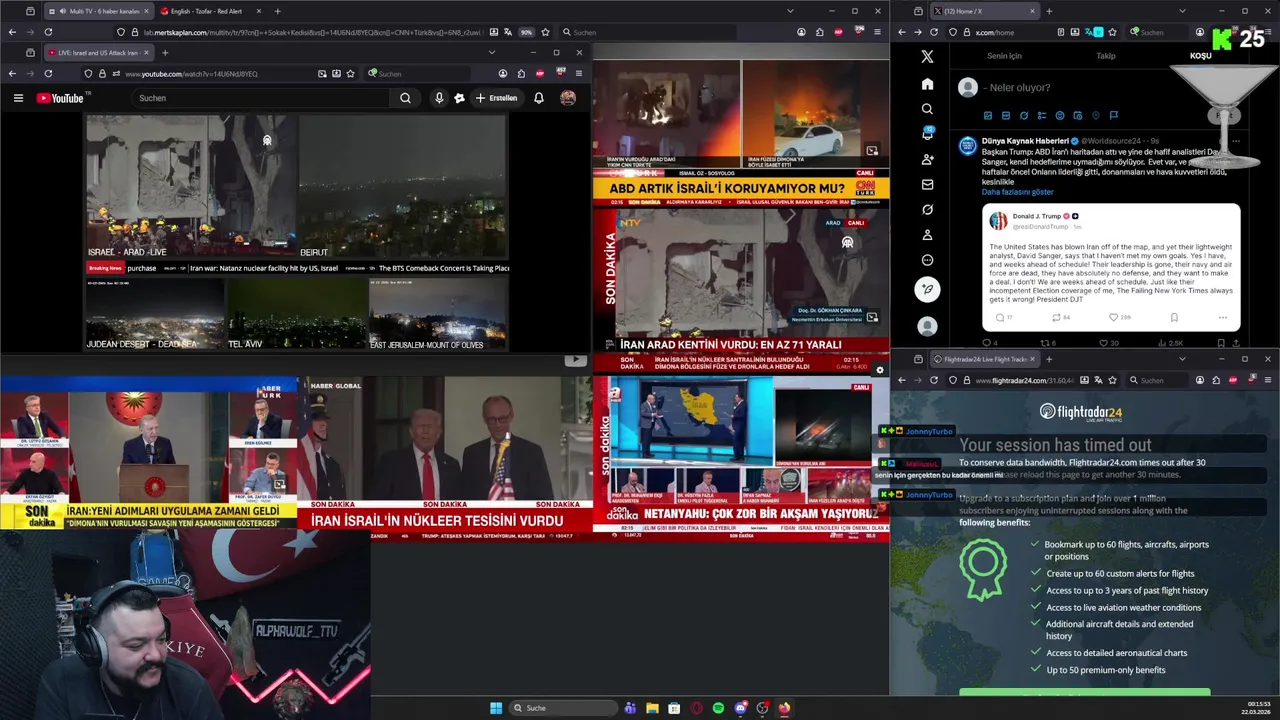Bookmark the youtube.com page with the star
1280x720 pixels.
tap(352, 73)
